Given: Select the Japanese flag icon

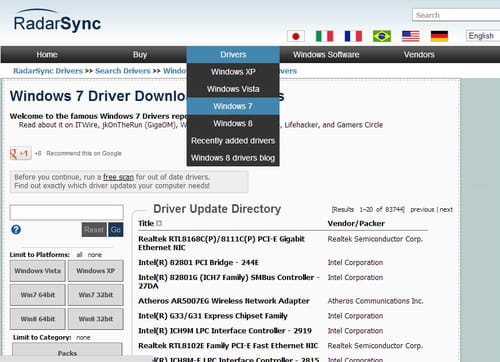Looking at the screenshot, I should tap(296, 36).
